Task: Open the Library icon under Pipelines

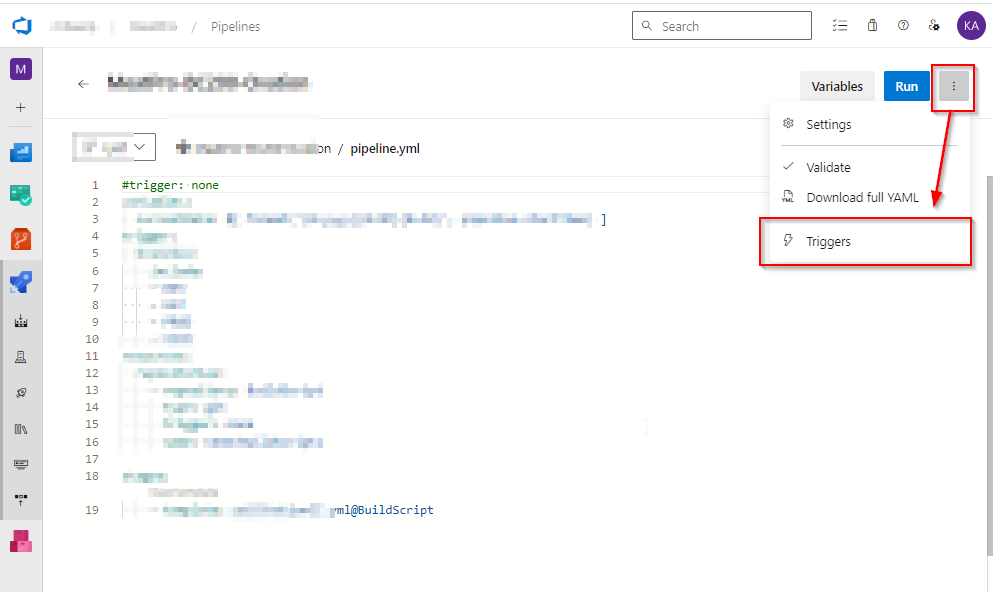Action: pos(21,428)
